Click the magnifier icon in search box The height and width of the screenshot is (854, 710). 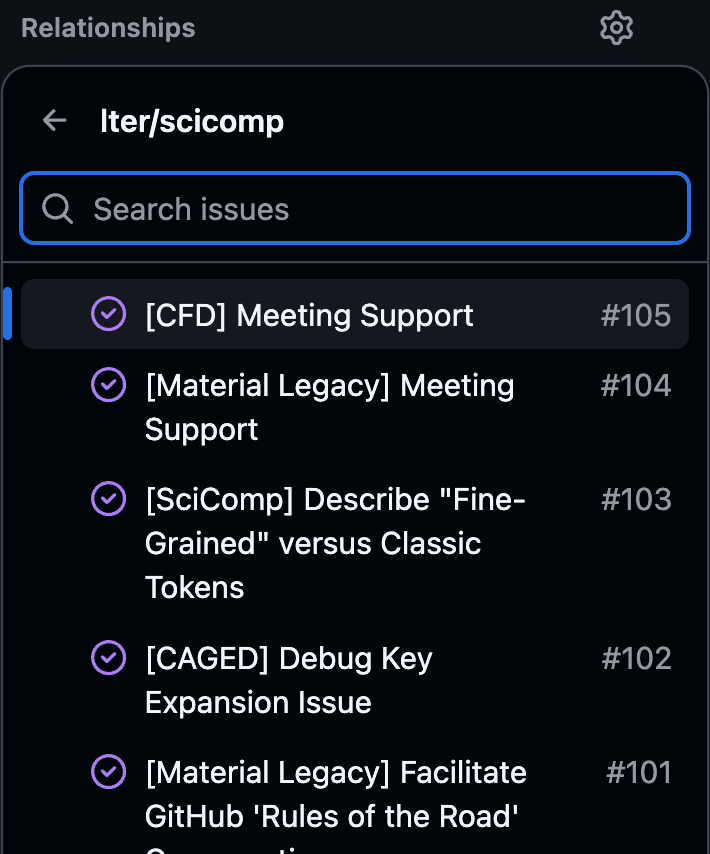coord(57,209)
